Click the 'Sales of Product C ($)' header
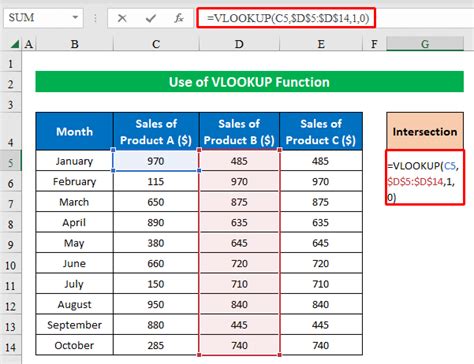Image resolution: width=474 pixels, height=364 pixels. [x=321, y=131]
